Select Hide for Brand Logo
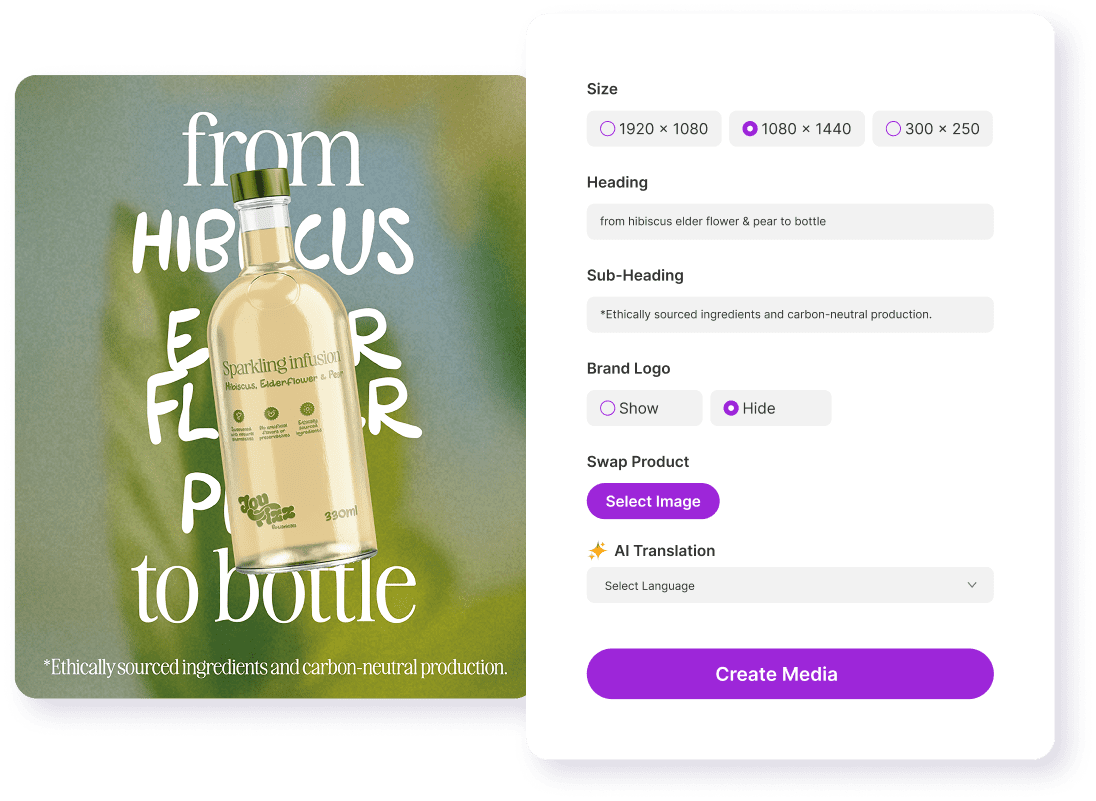Viewport: 1096px width, 801px height. (x=770, y=408)
